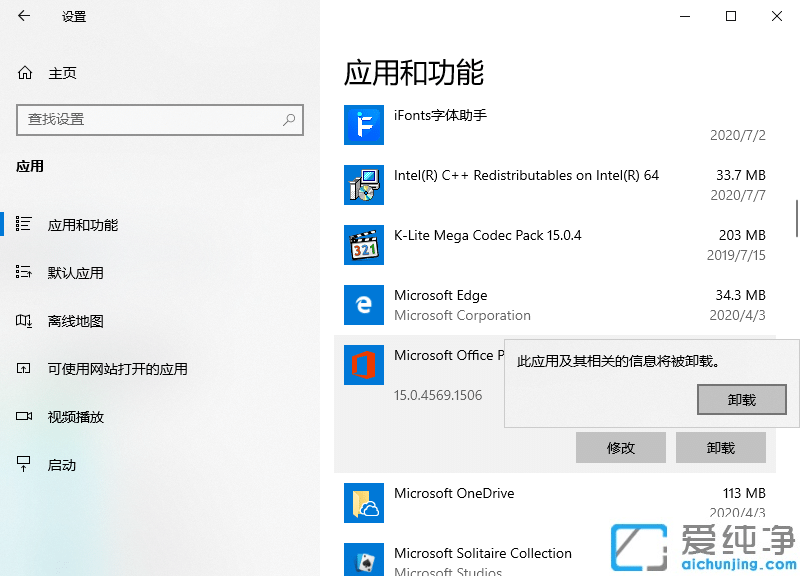The image size is (800, 576).
Task: Click the Microsoft Solitaire Collection icon
Action: tap(363, 560)
